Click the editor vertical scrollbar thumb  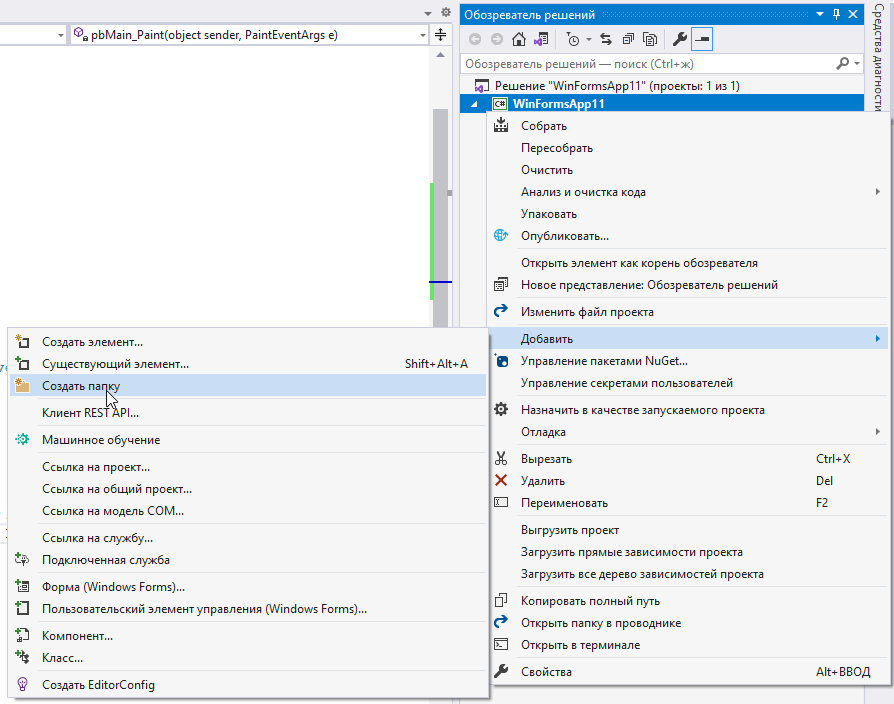coord(440,200)
